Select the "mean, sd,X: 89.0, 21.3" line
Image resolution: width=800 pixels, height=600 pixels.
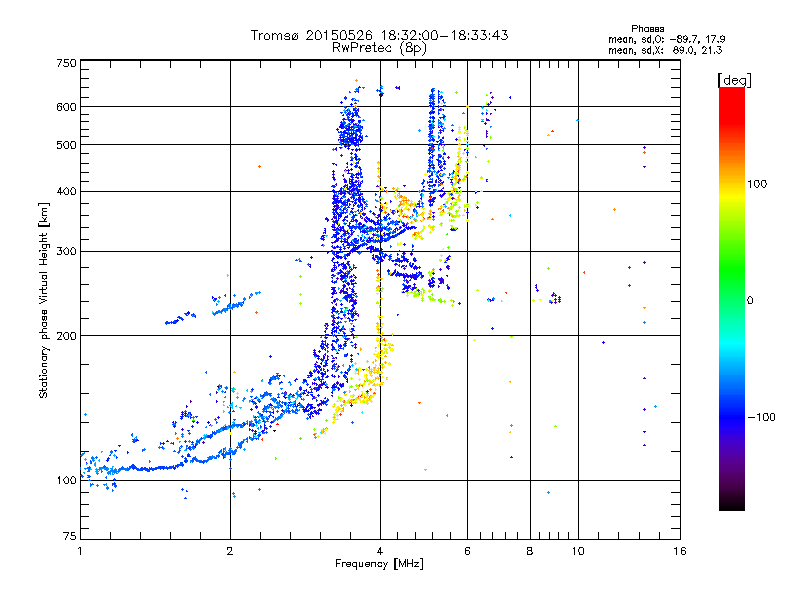[x=665, y=50]
